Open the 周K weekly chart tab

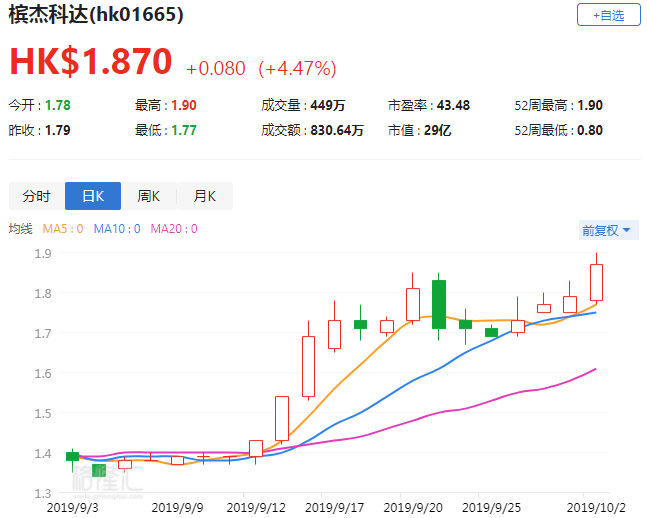tap(149, 196)
